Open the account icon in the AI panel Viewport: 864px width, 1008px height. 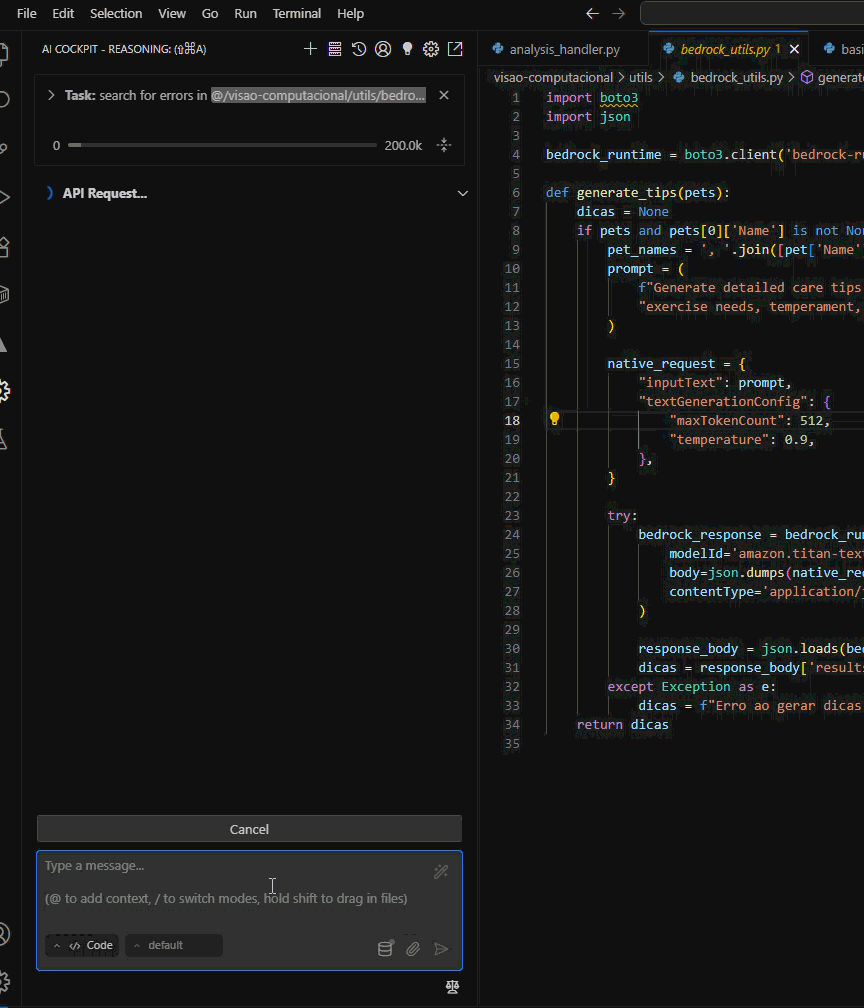383,48
